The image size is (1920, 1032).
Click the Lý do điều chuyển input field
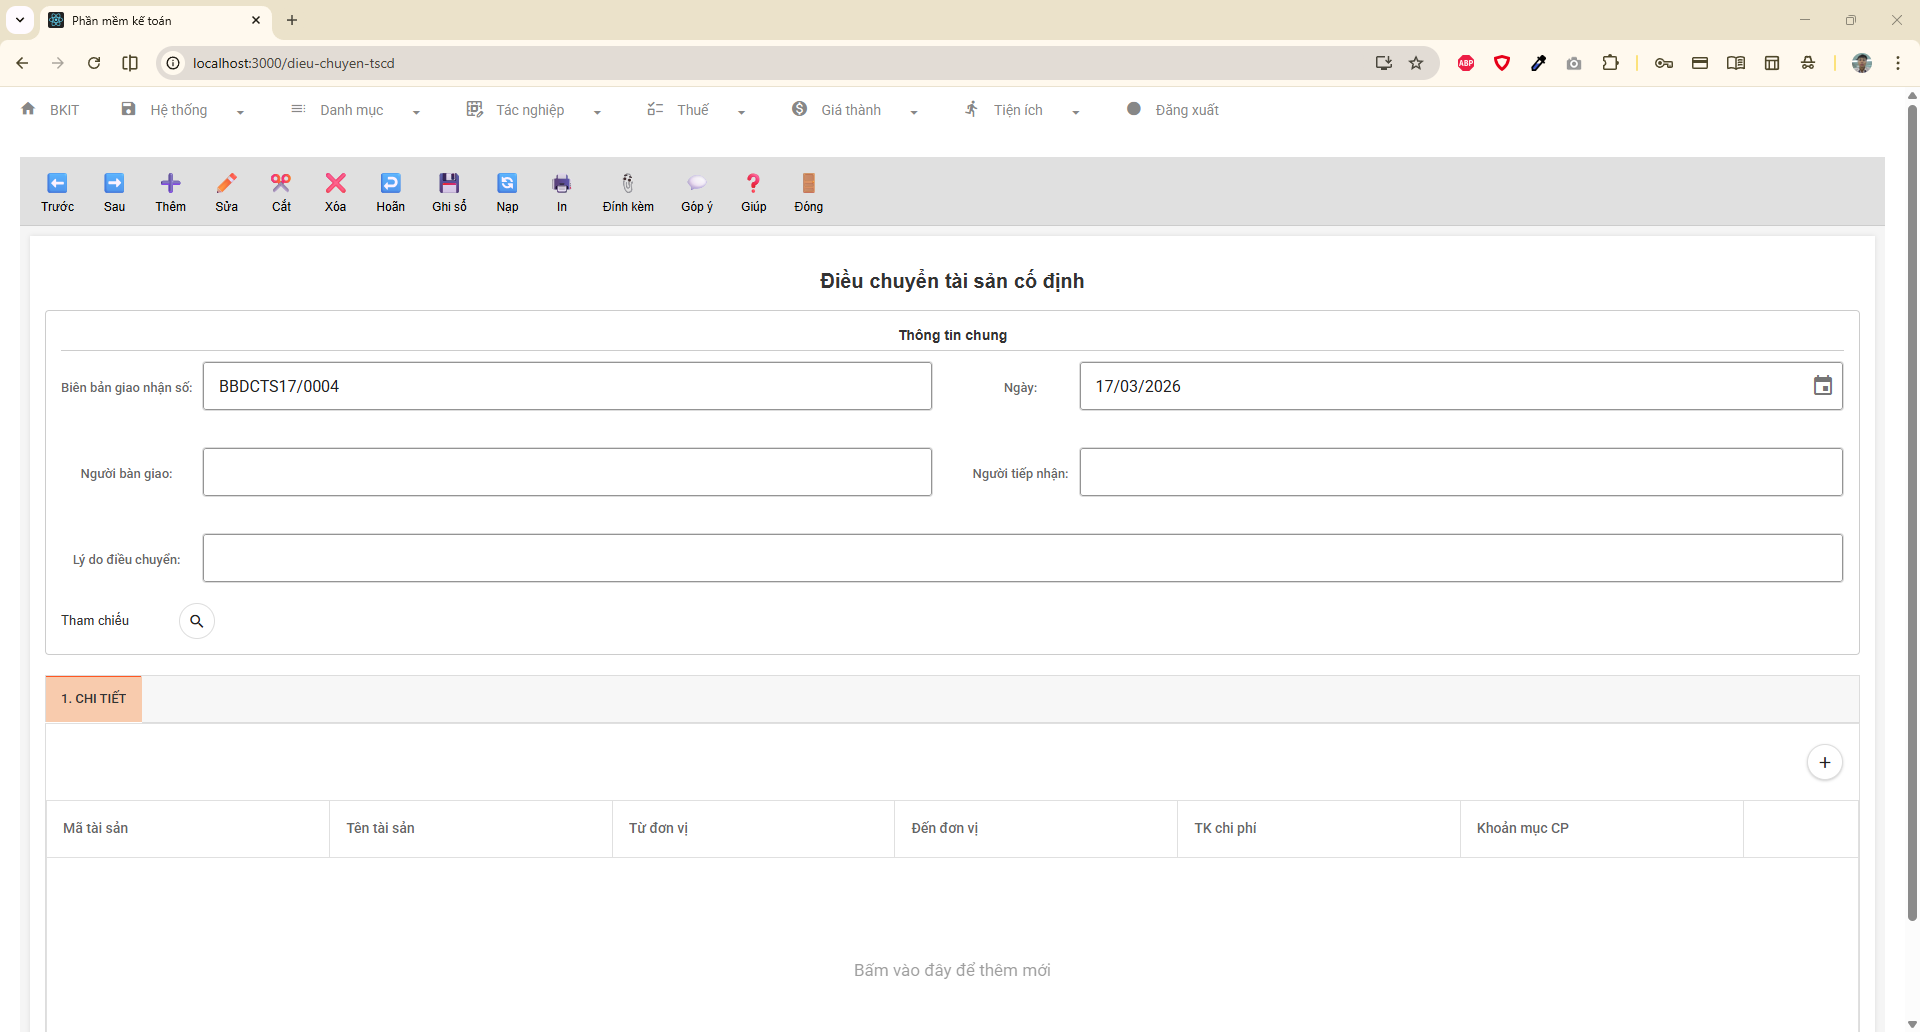pyautogui.click(x=1022, y=558)
